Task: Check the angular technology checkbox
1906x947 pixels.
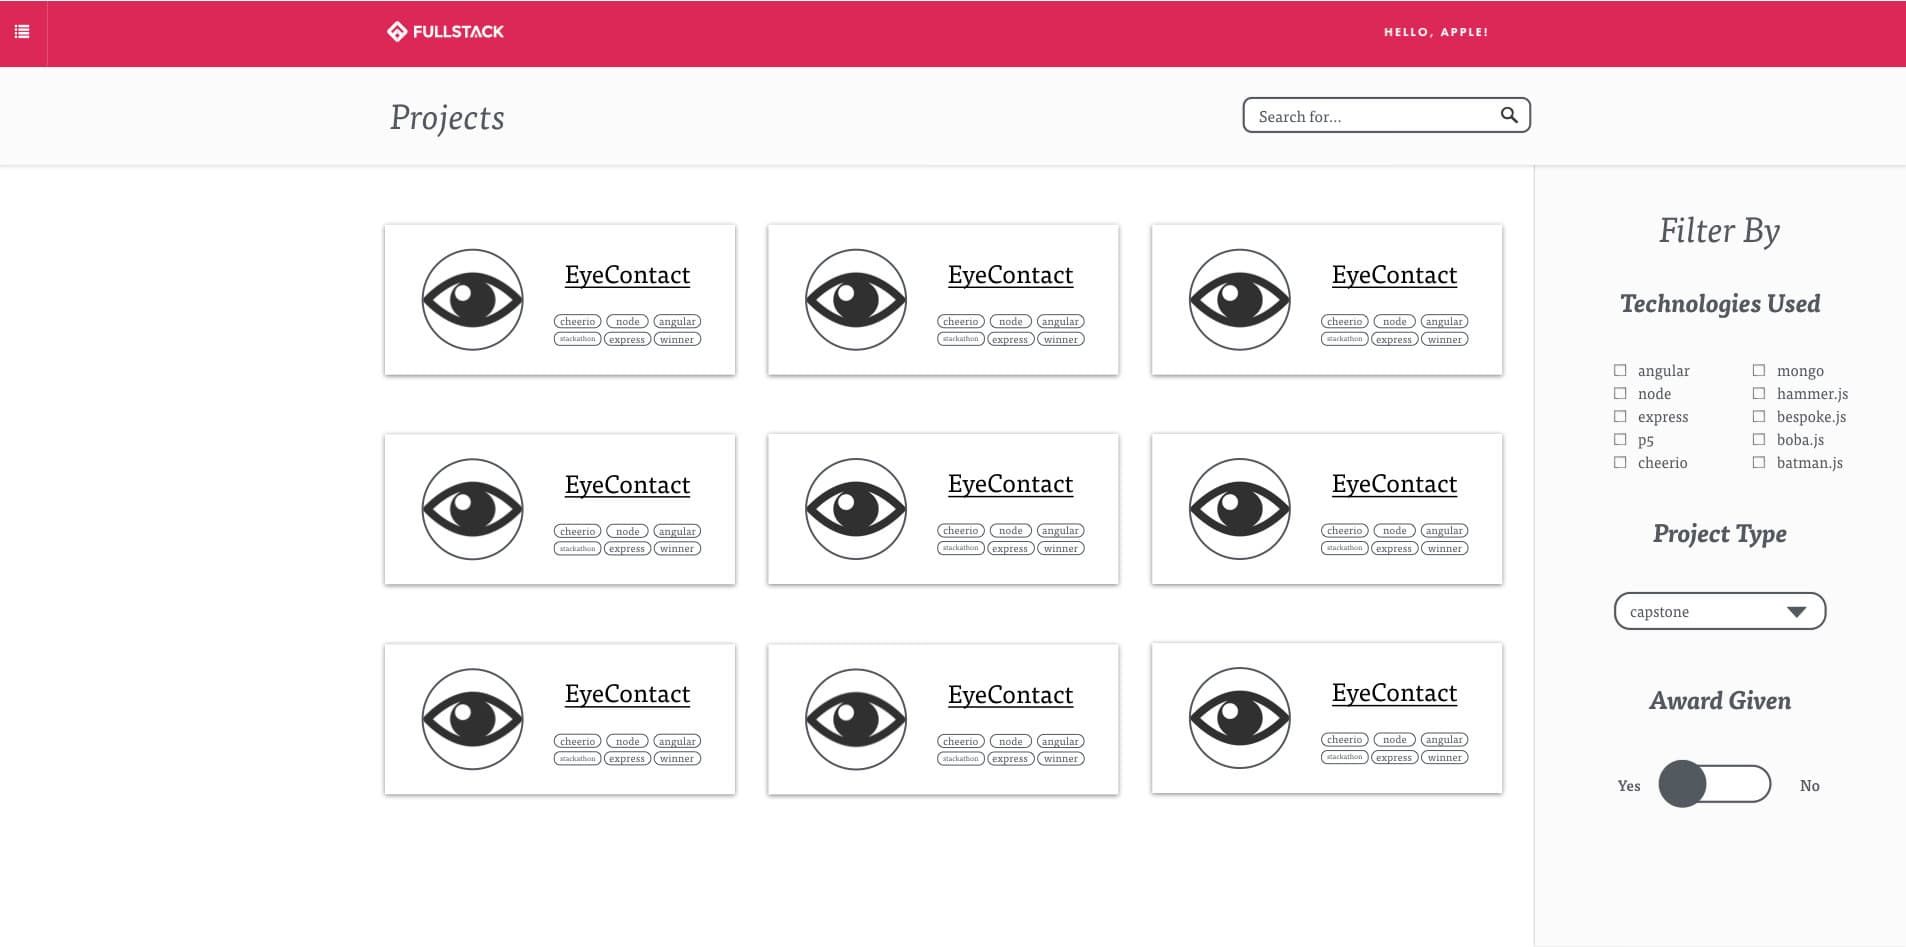Action: pyautogui.click(x=1620, y=370)
